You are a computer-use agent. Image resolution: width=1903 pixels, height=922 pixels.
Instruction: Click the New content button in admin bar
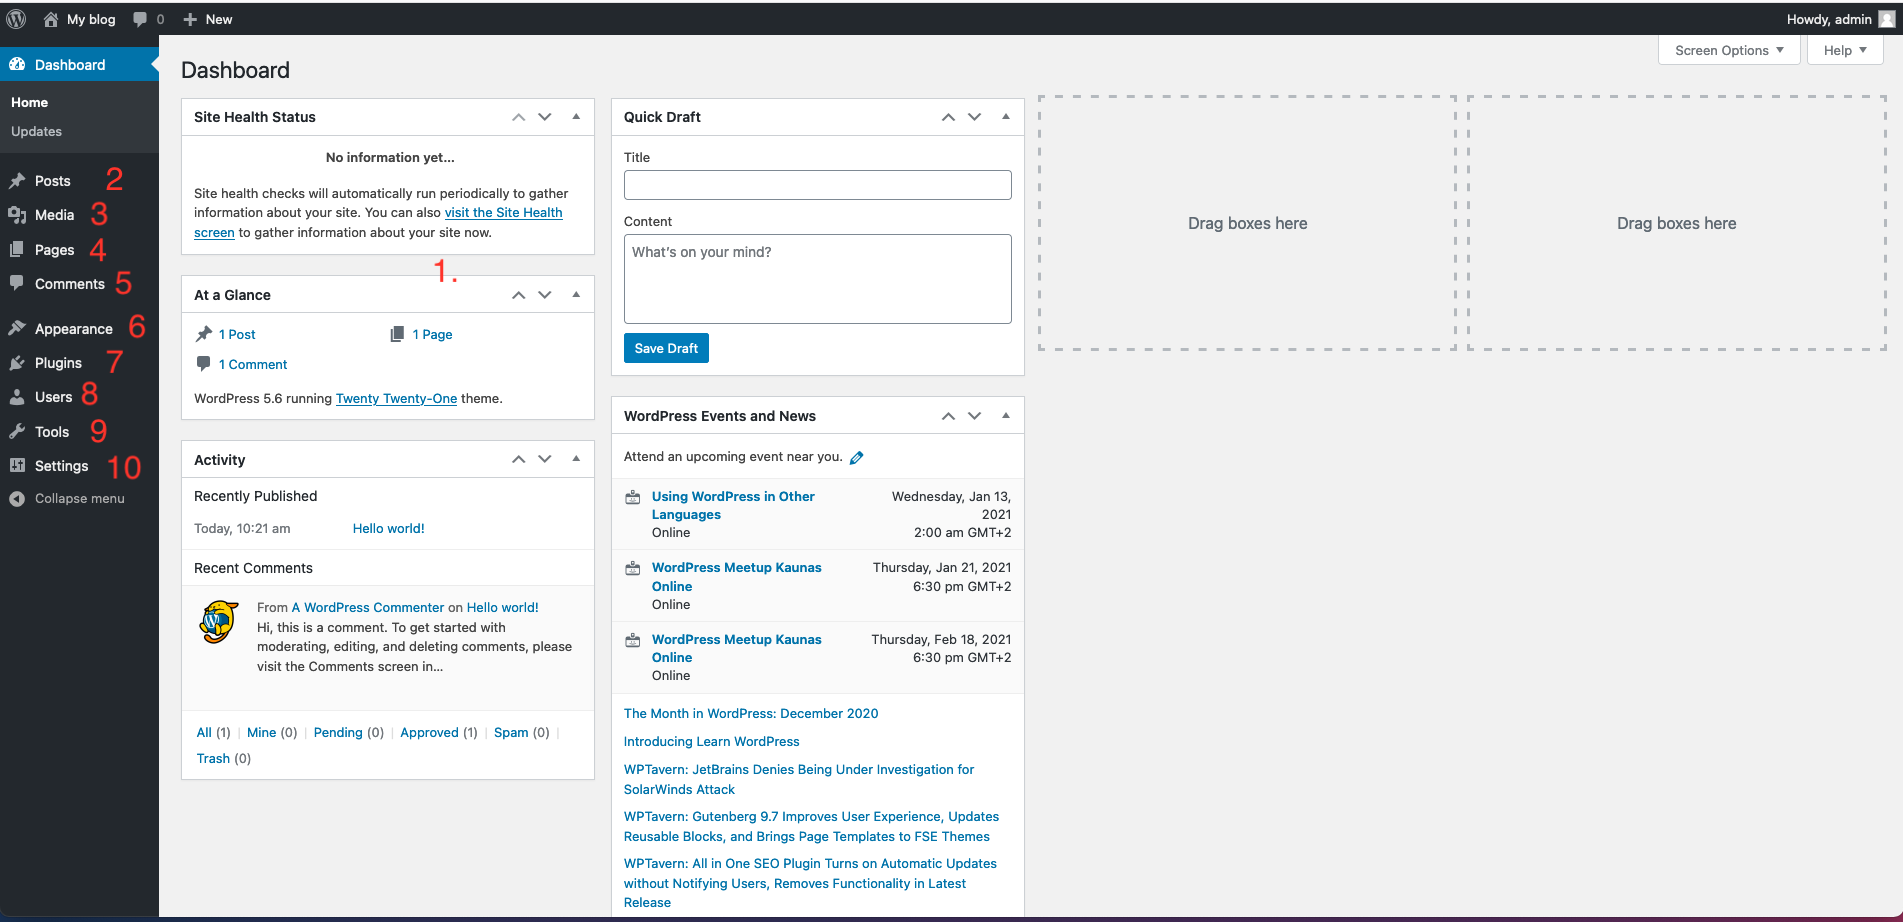208,19
